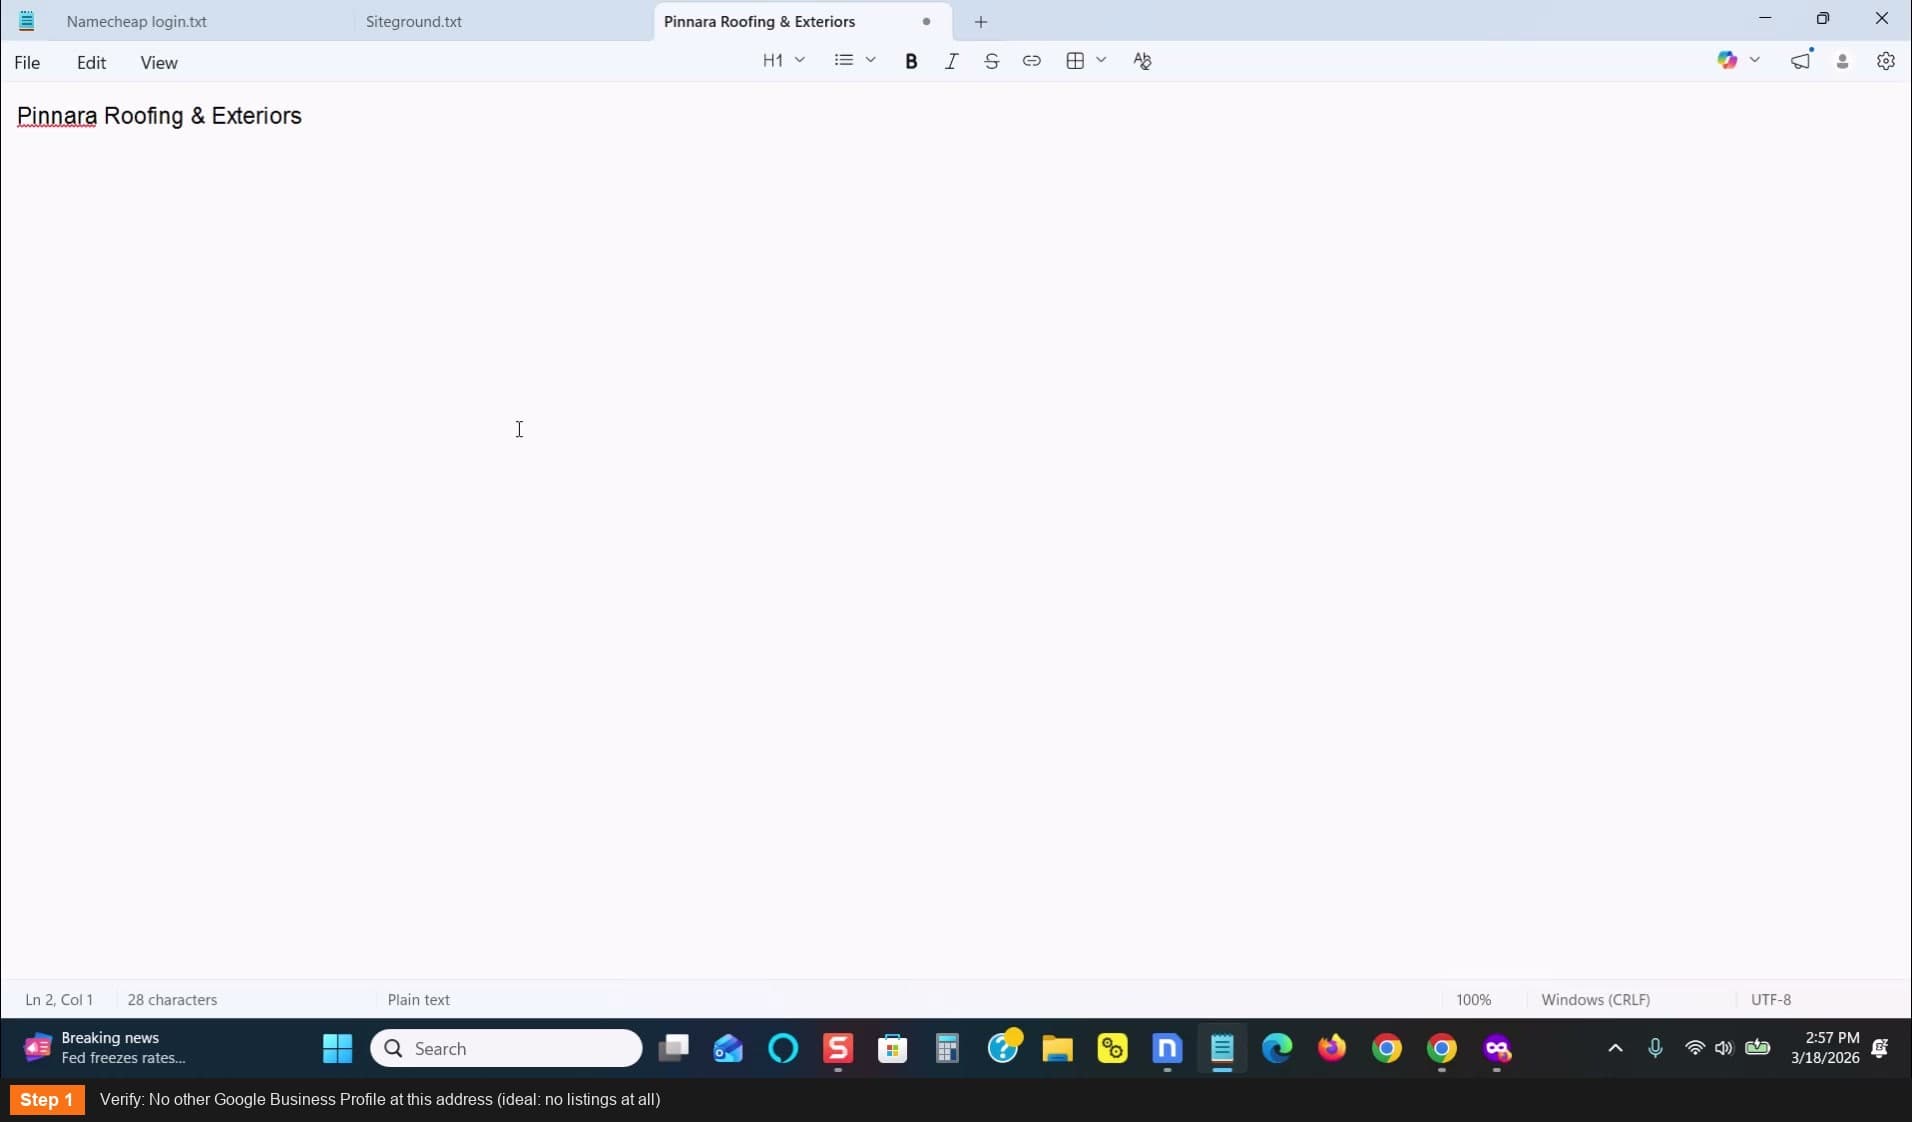Open File Explorer from the taskbar
Image resolution: width=1912 pixels, height=1122 pixels.
point(1057,1048)
